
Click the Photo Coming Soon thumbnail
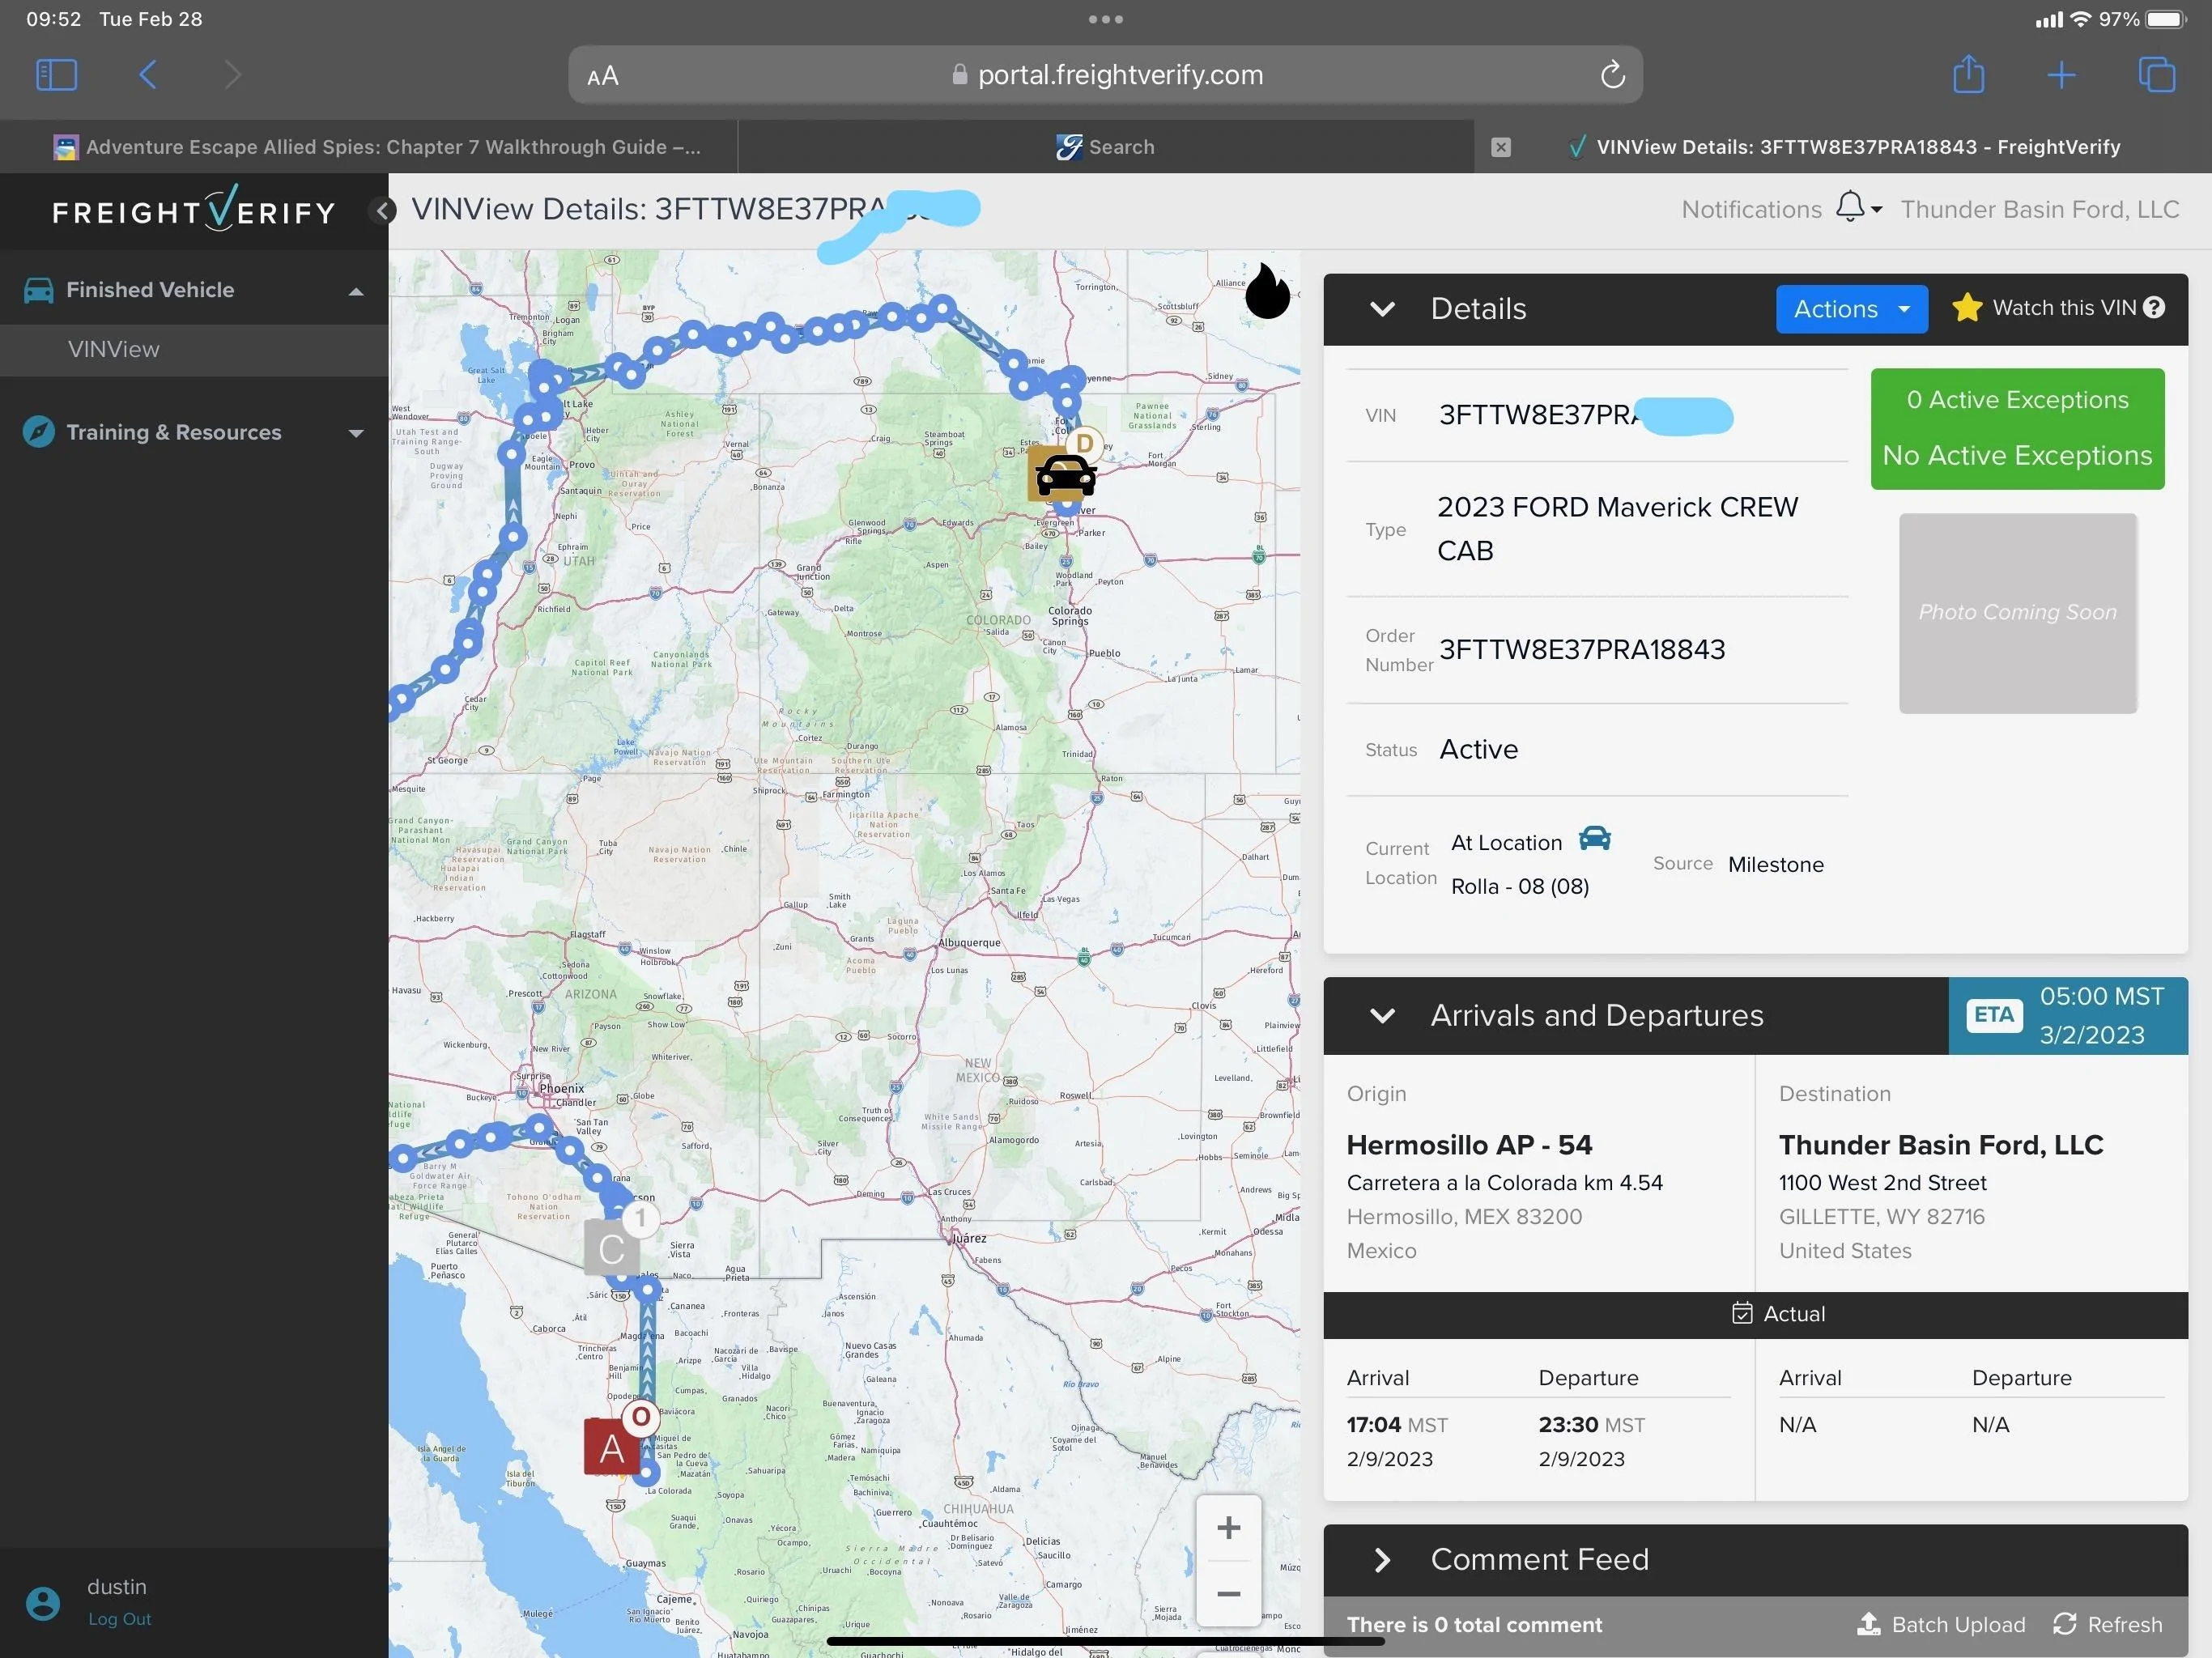pos(2017,612)
